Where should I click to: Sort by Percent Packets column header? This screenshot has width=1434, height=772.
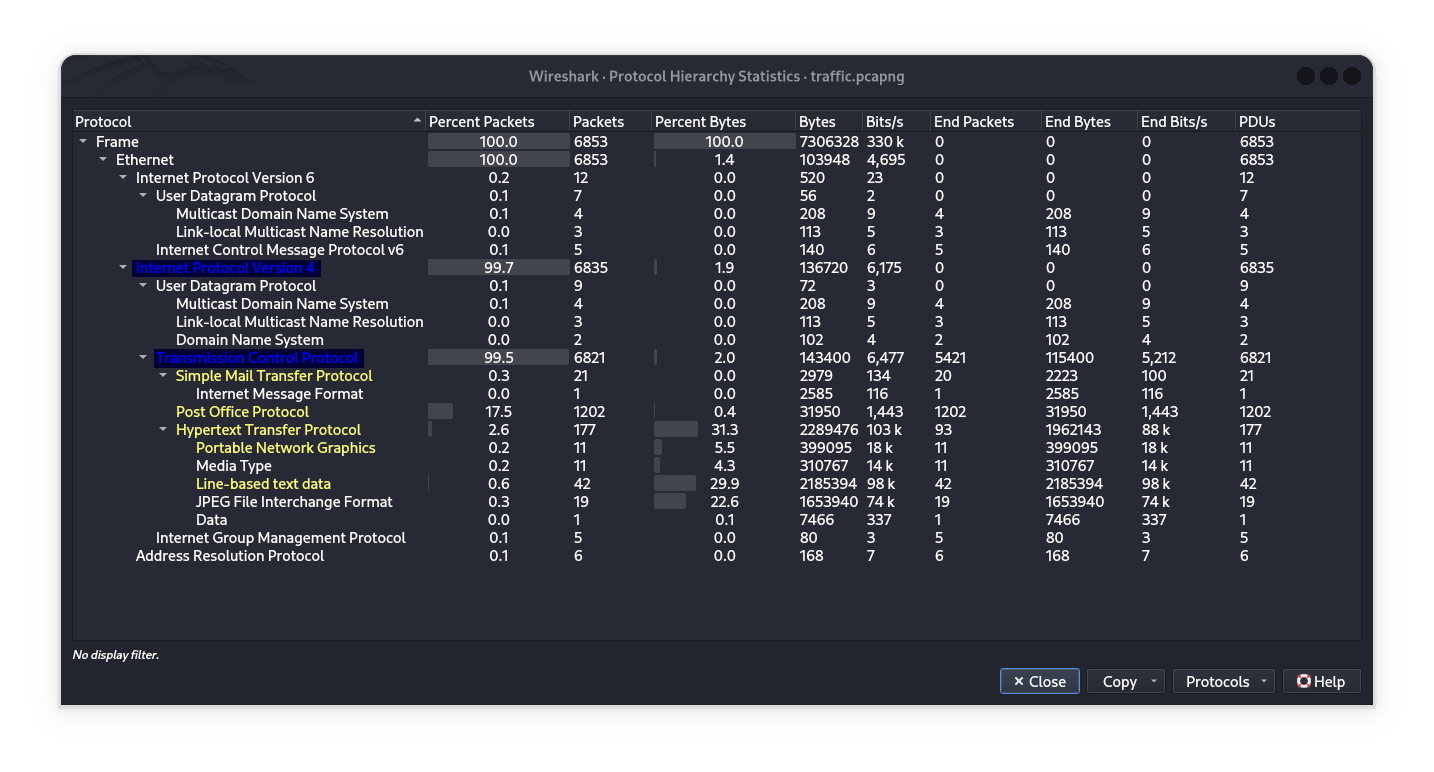pyautogui.click(x=481, y=122)
